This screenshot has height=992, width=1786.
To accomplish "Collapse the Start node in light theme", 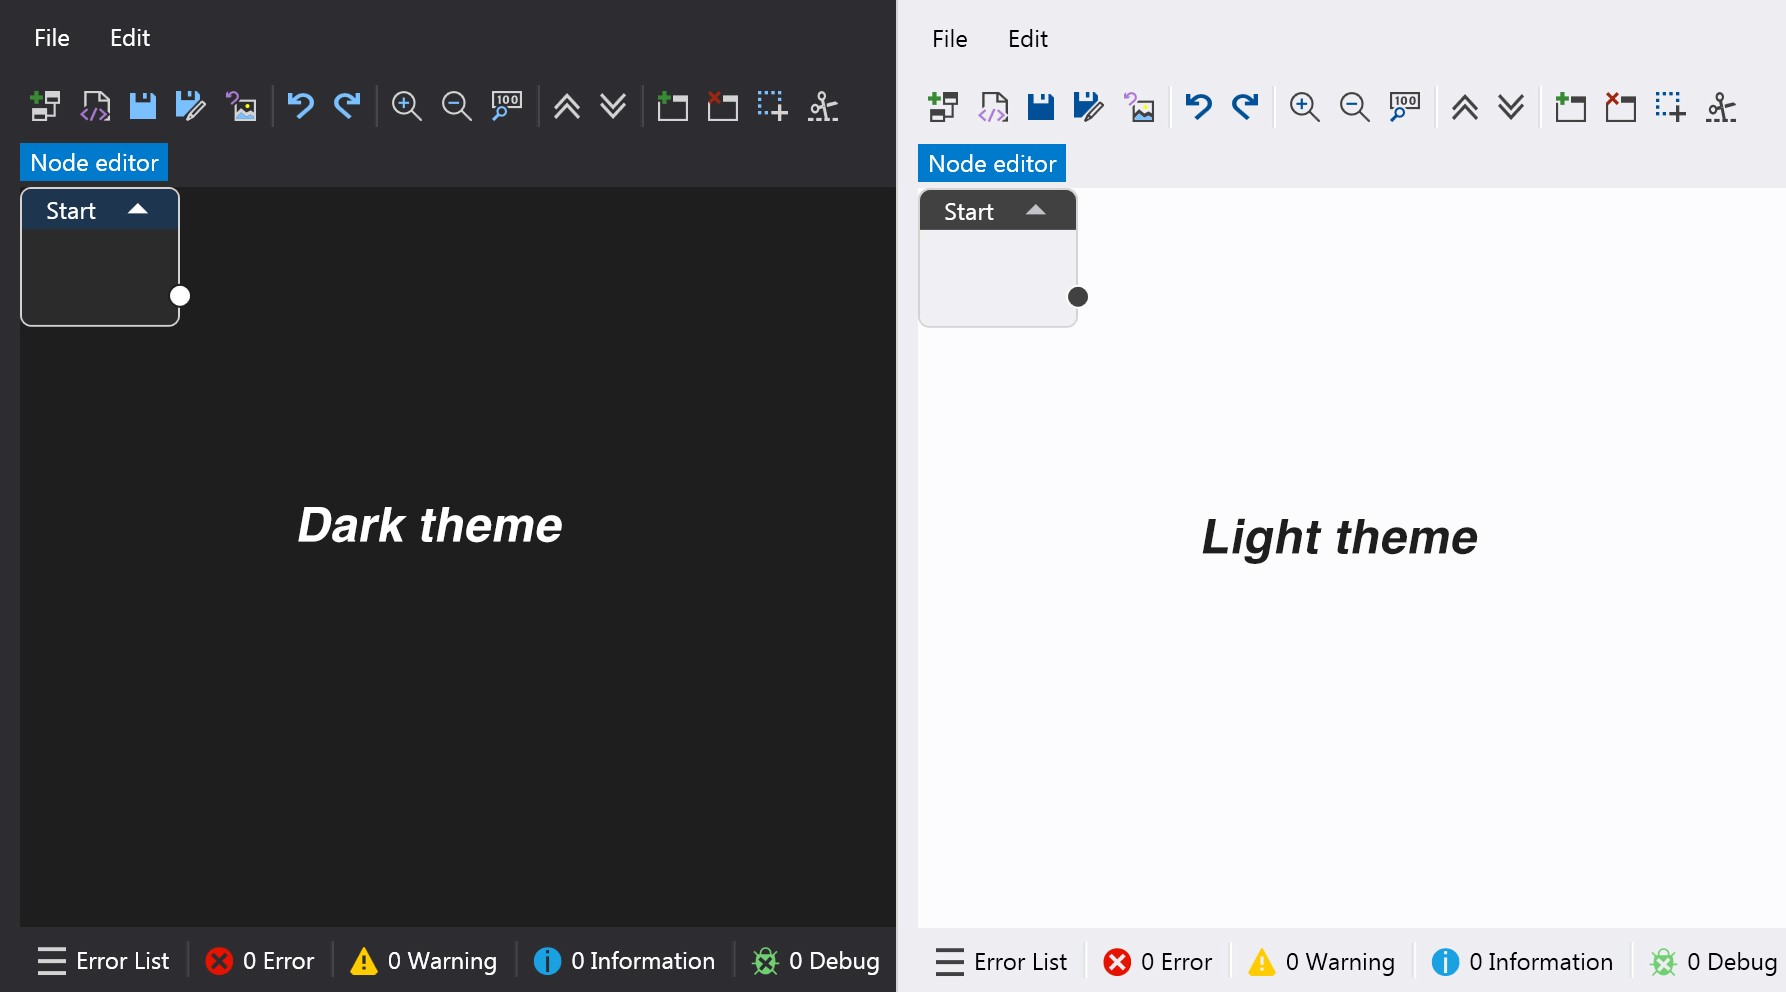I will tap(1036, 210).
